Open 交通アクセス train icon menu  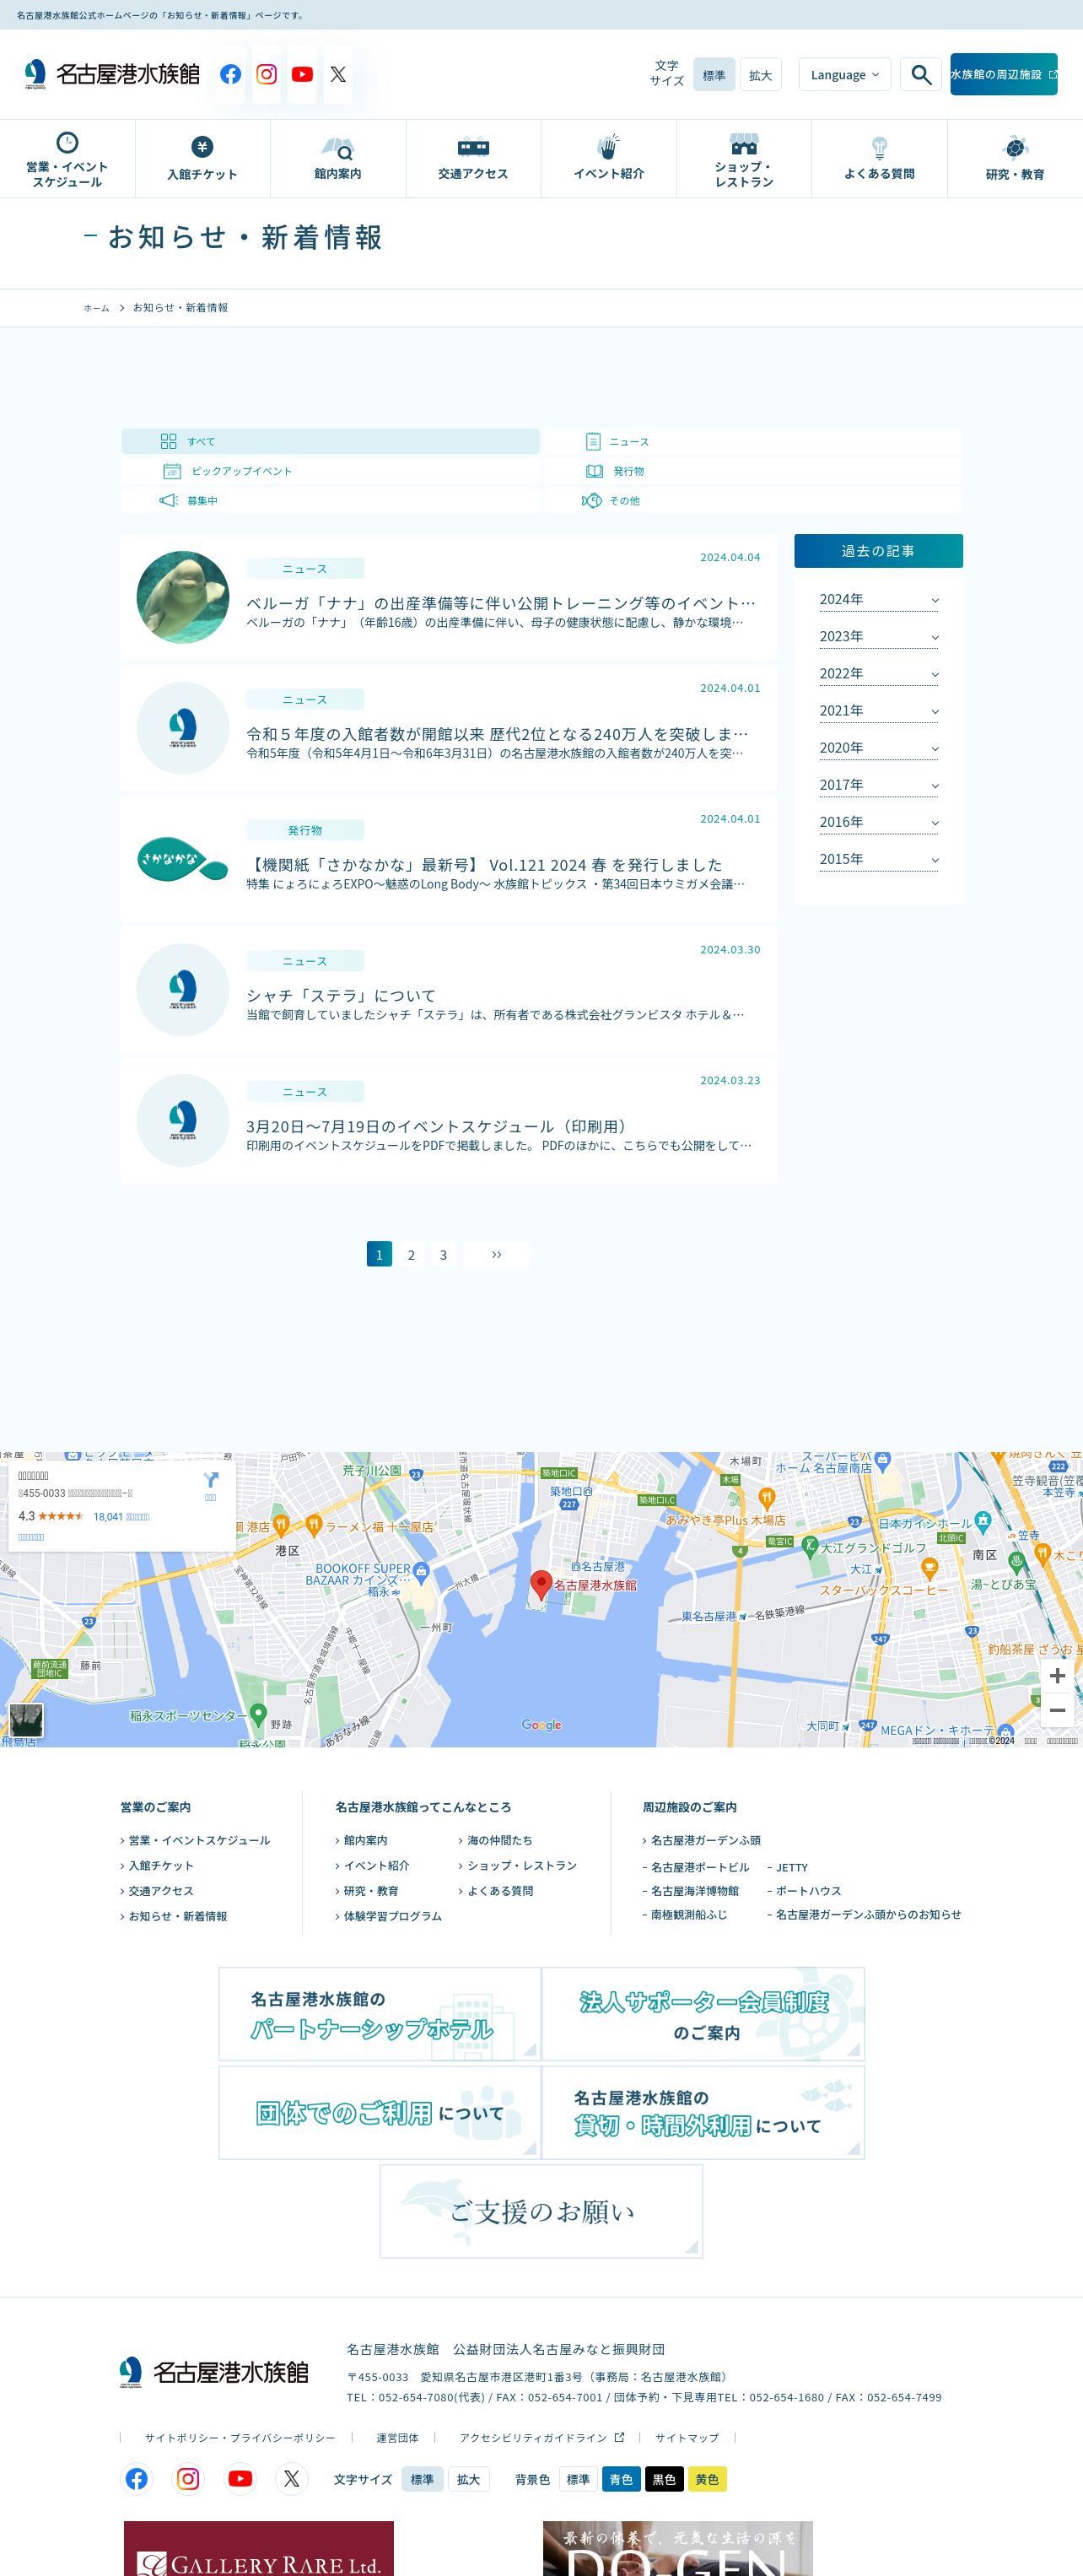click(x=473, y=160)
